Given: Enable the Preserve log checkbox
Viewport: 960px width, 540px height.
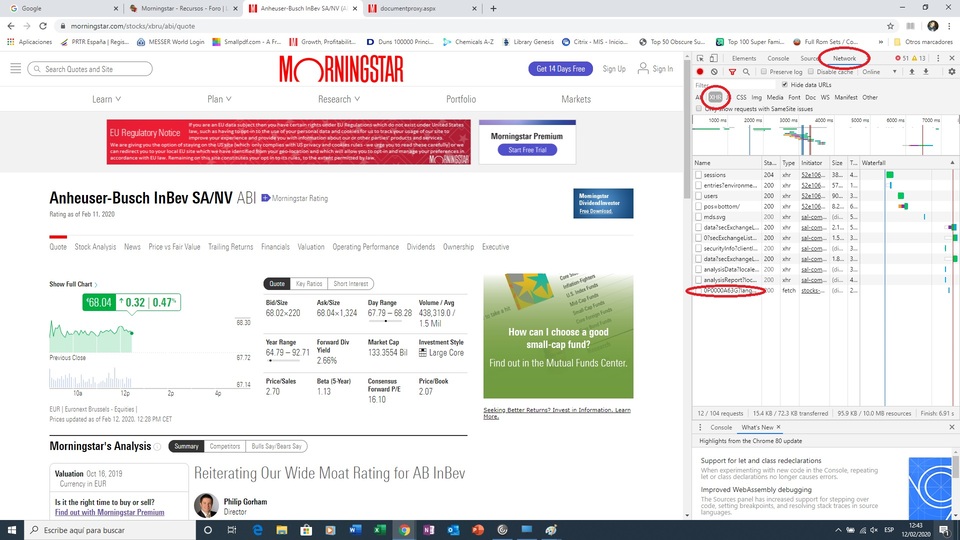Looking at the screenshot, I should [763, 72].
